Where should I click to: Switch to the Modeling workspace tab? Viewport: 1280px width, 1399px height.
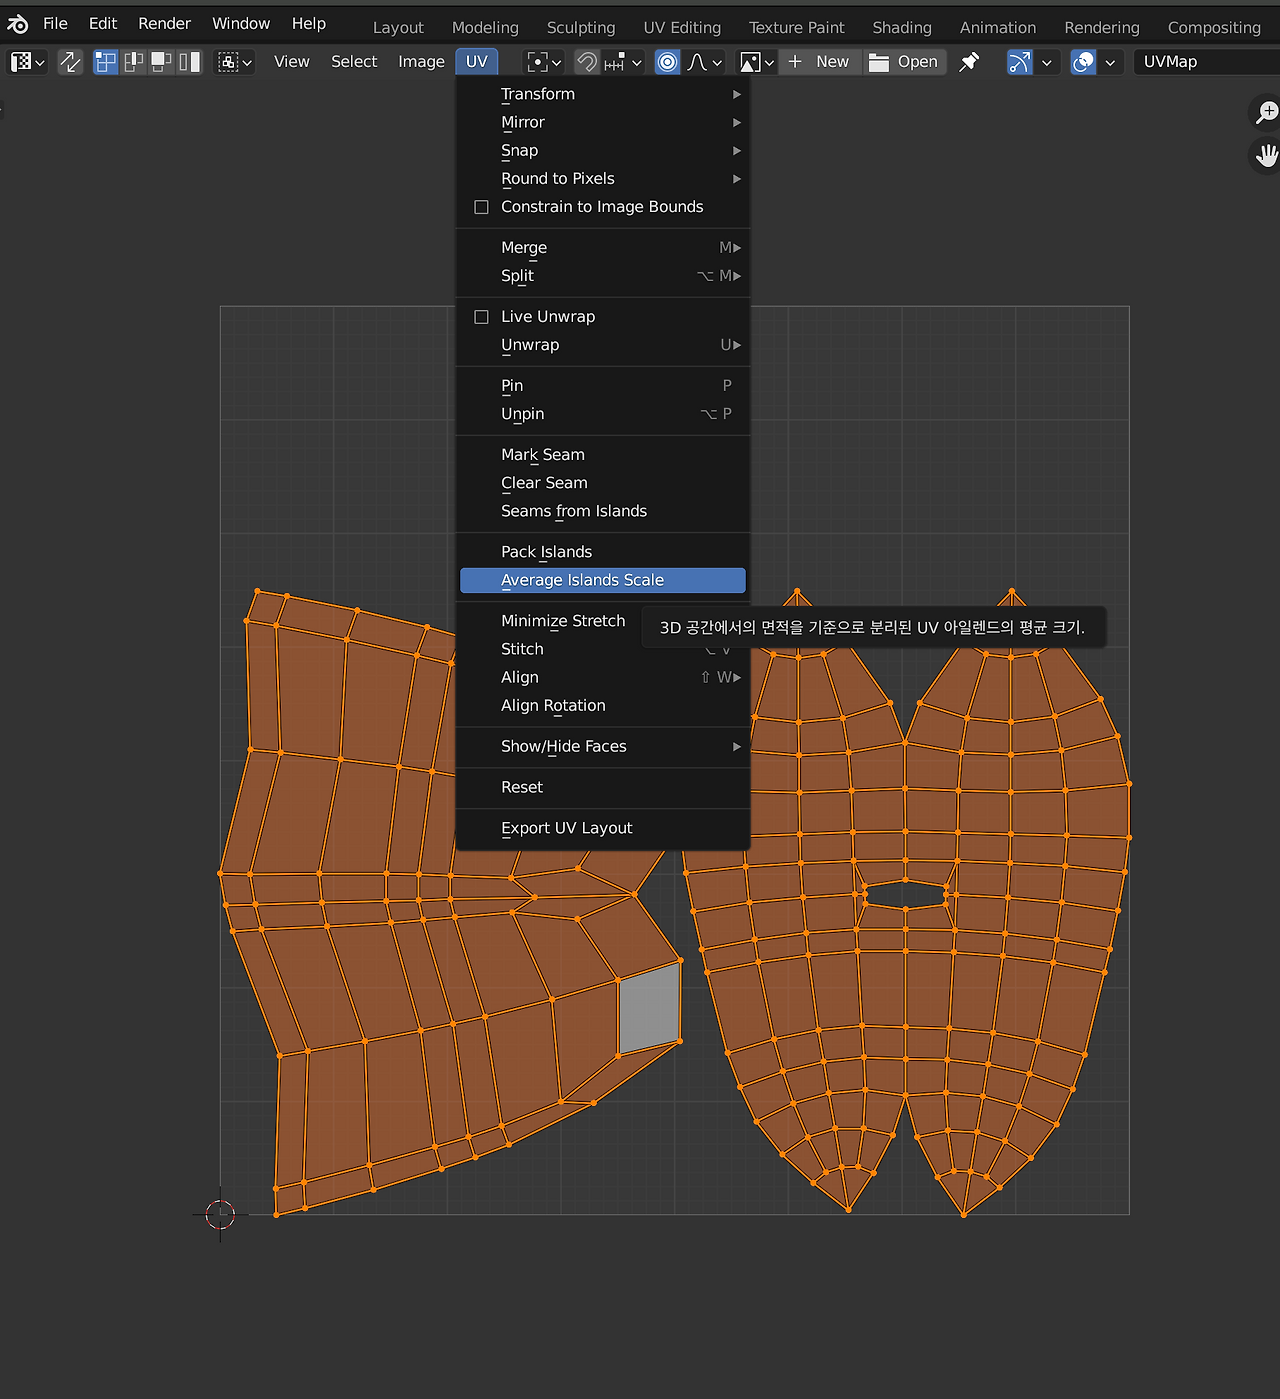click(485, 28)
